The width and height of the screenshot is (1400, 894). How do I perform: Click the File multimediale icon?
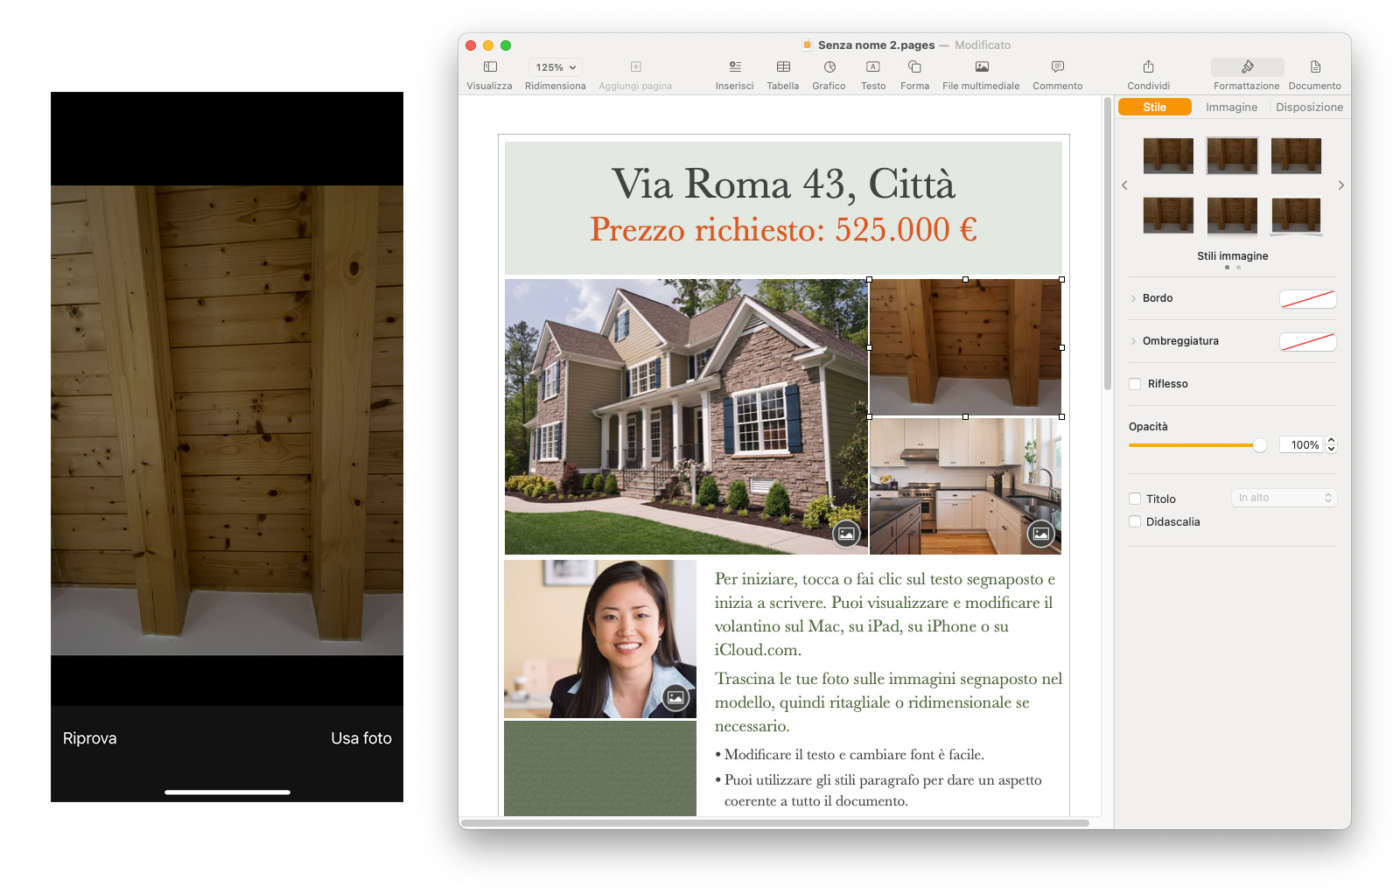pyautogui.click(x=981, y=67)
